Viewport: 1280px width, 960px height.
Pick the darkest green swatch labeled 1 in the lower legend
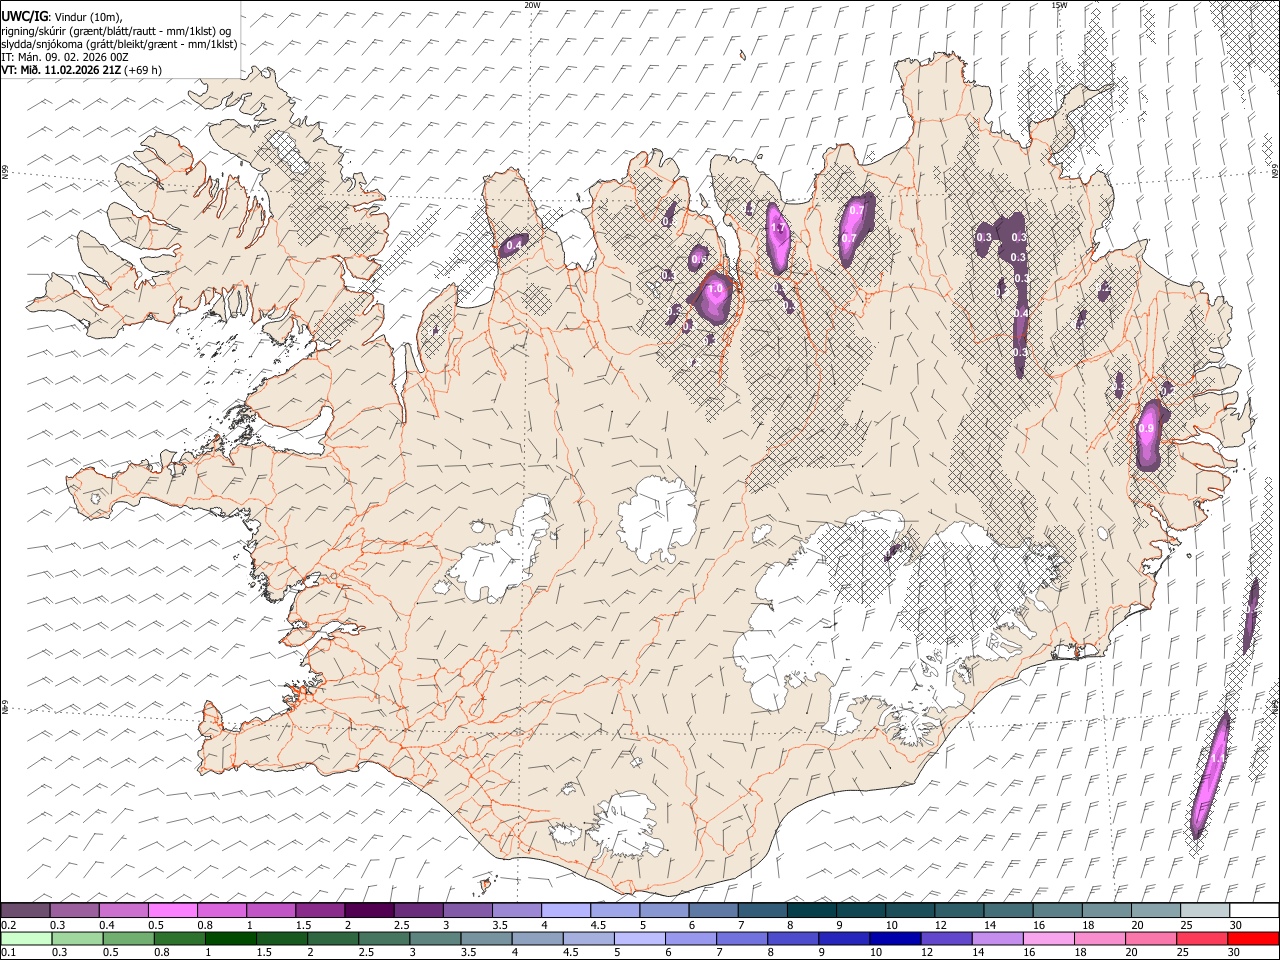230,938
